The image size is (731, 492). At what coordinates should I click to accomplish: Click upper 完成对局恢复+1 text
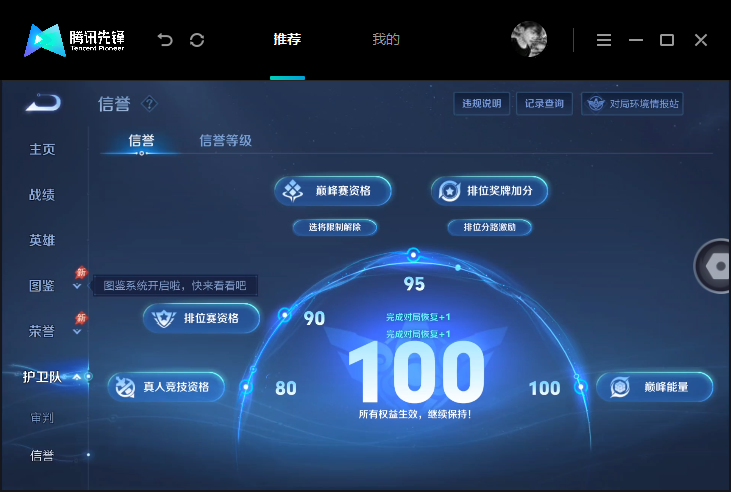click(x=418, y=317)
